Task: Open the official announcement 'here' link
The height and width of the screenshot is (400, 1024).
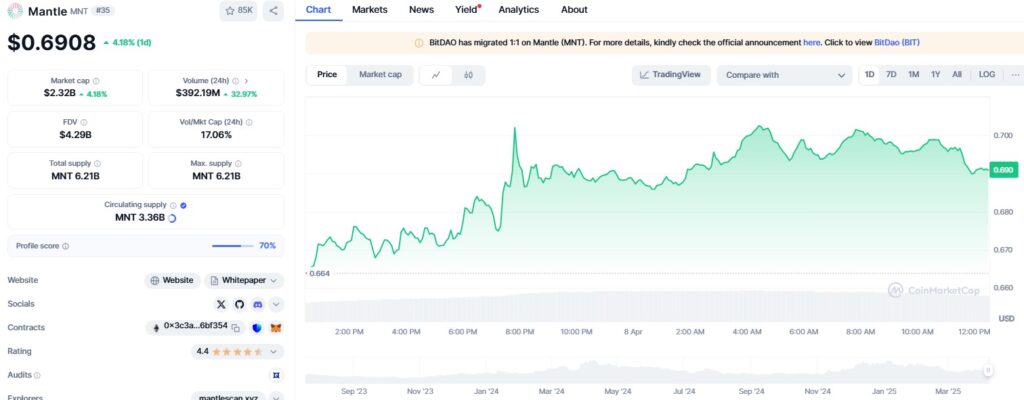Action: 811,43
